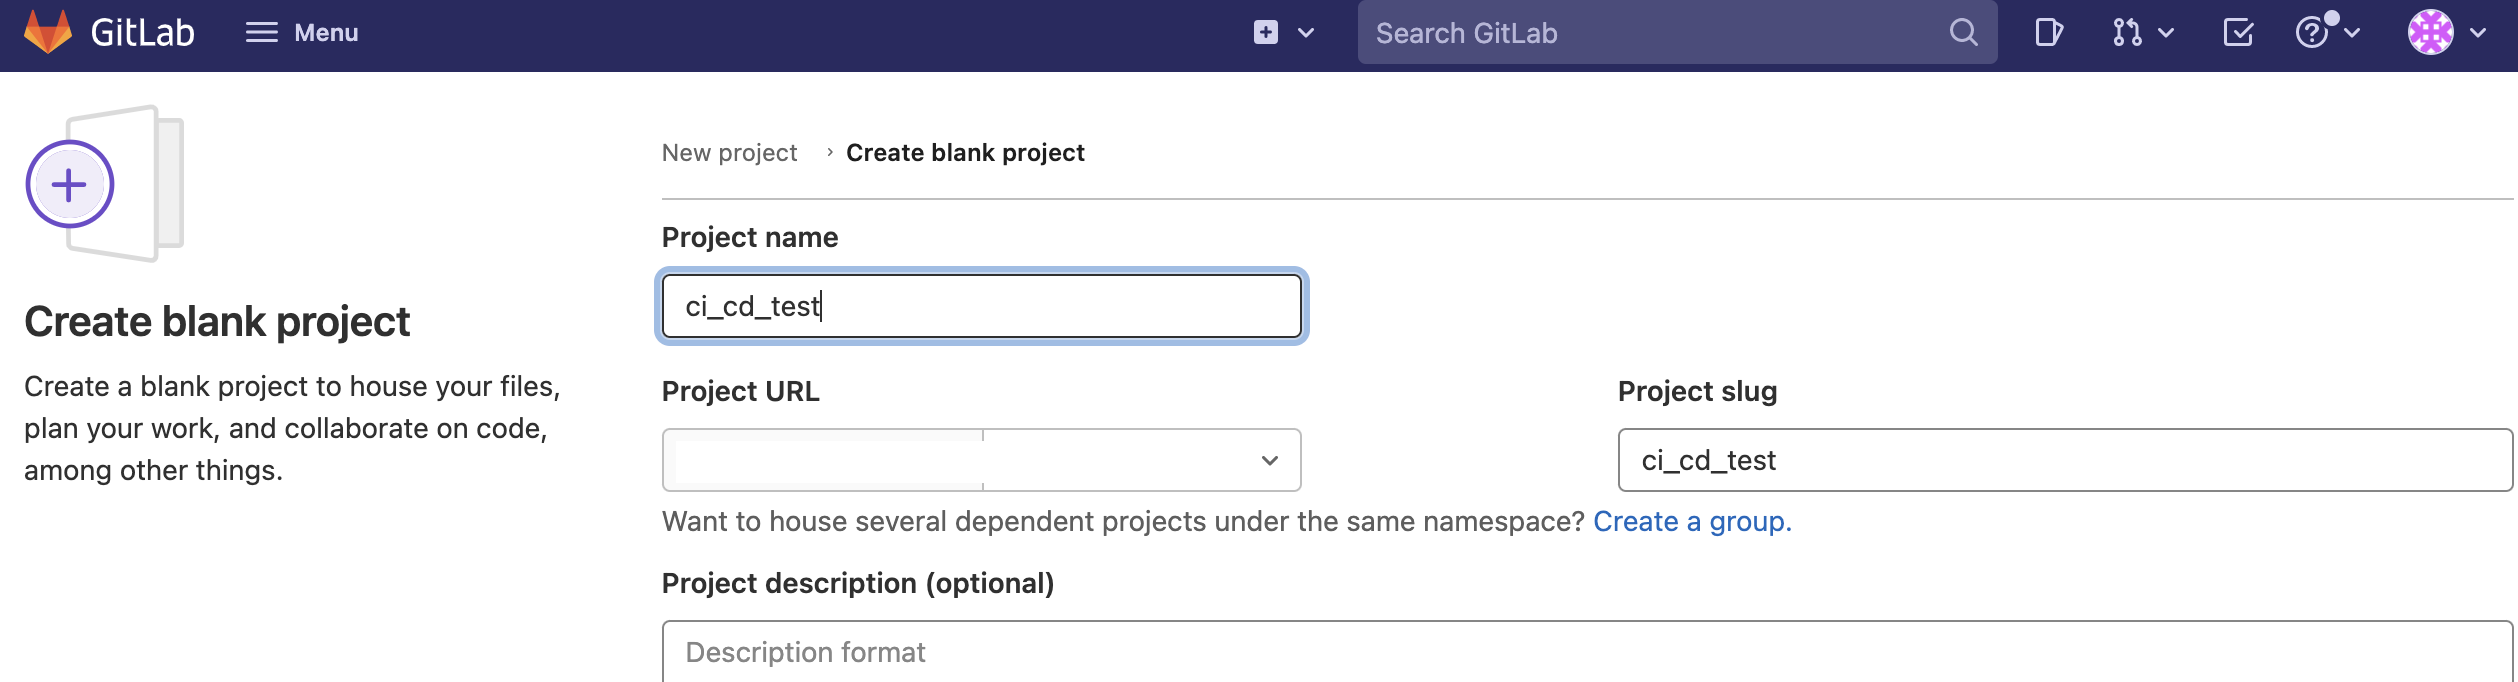Click the GitLab fox logo
This screenshot has width=2518, height=682.
(x=48, y=32)
